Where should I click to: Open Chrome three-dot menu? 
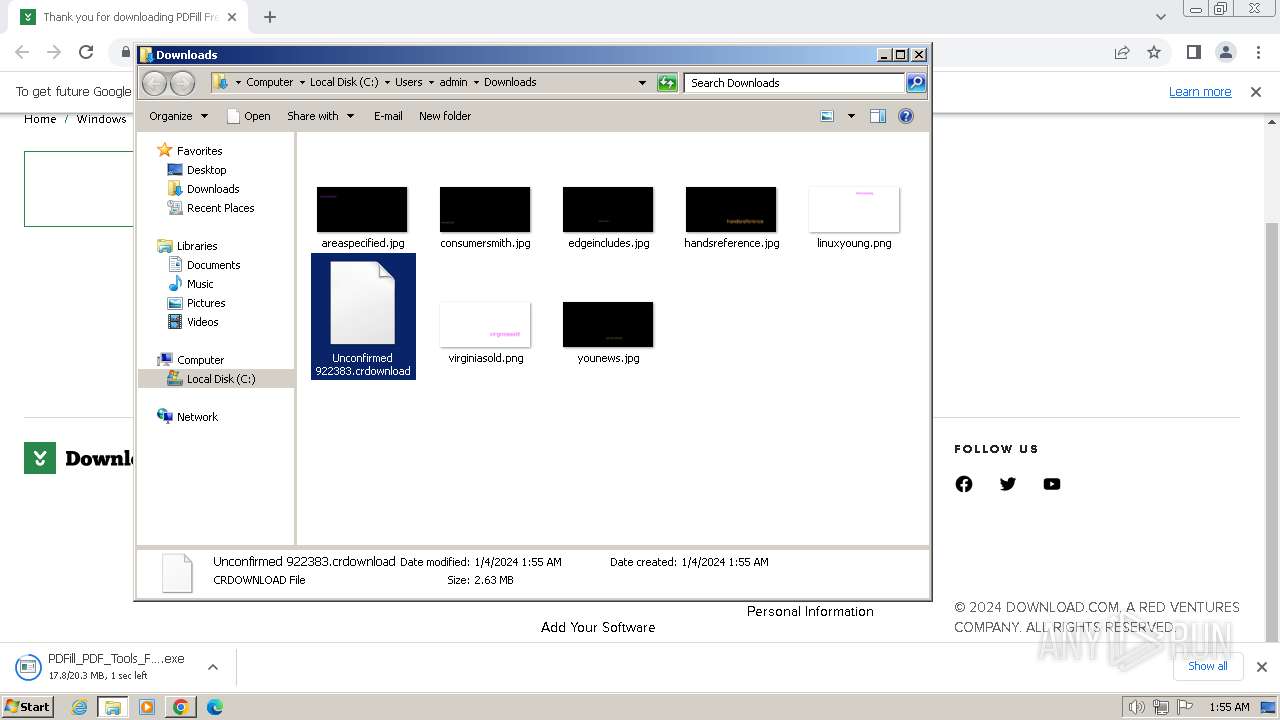pos(1258,52)
